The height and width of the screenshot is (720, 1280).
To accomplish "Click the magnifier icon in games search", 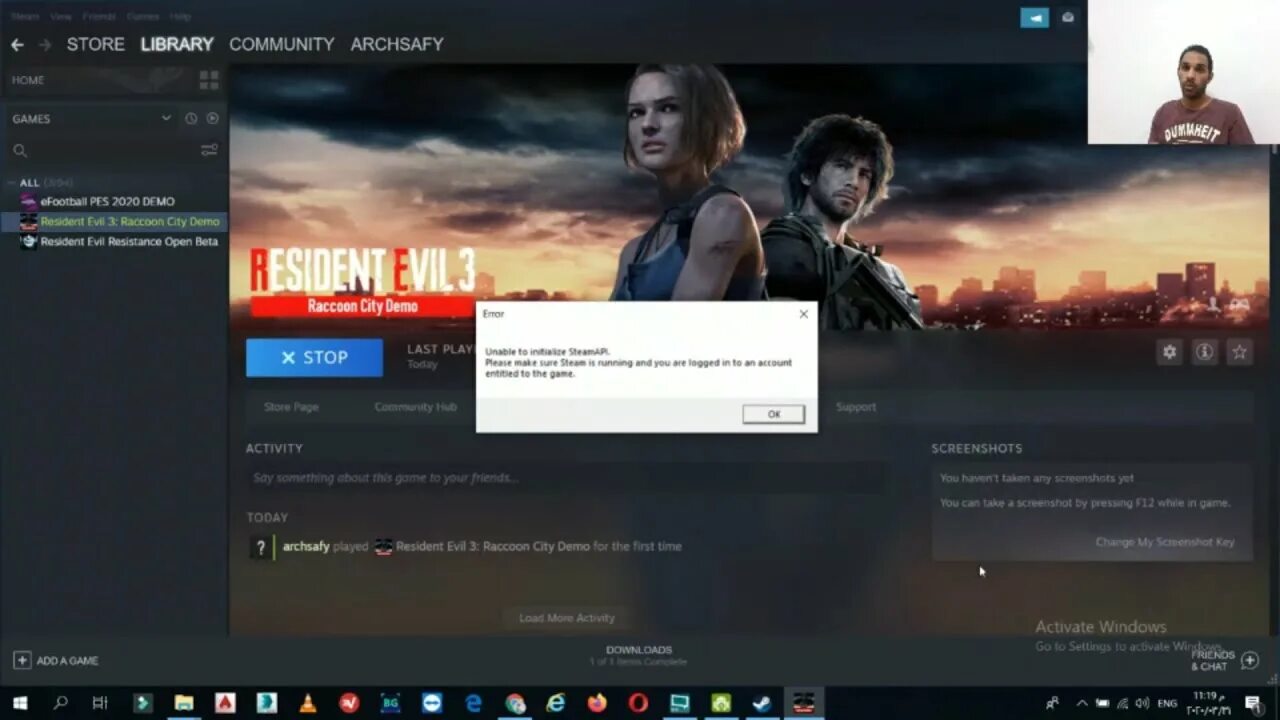I will (19, 151).
